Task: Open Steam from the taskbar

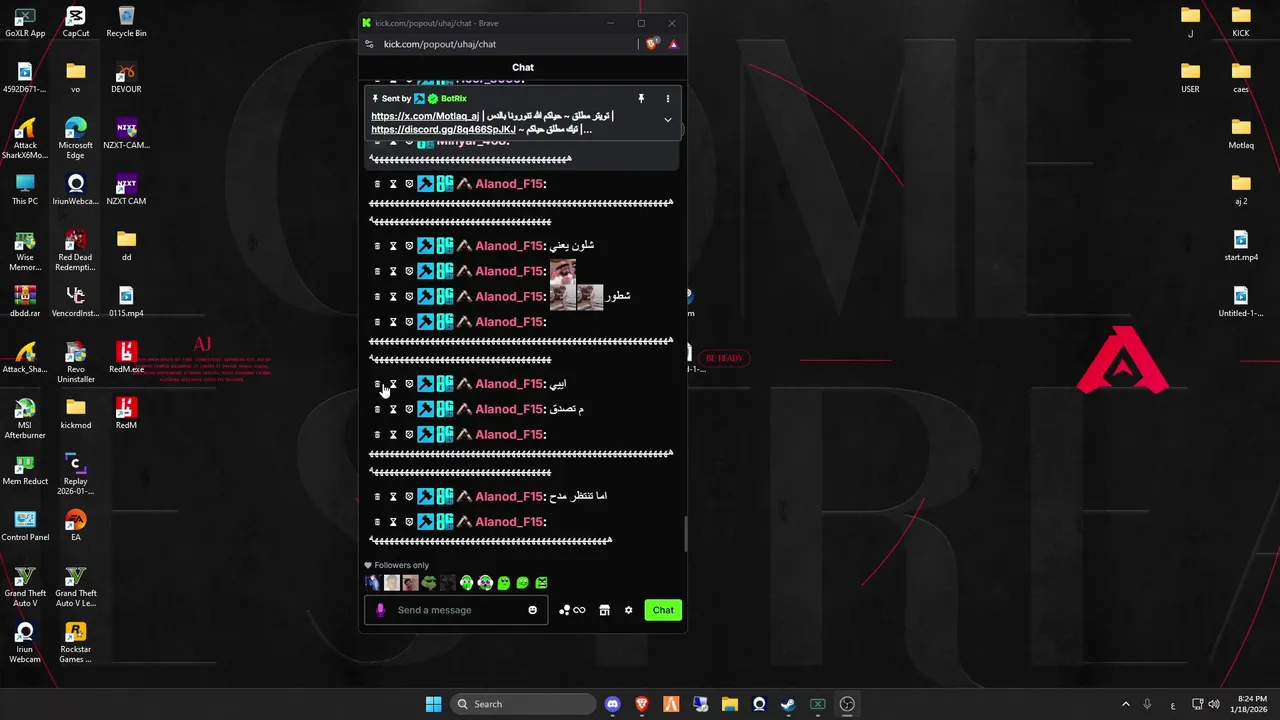Action: 788,704
